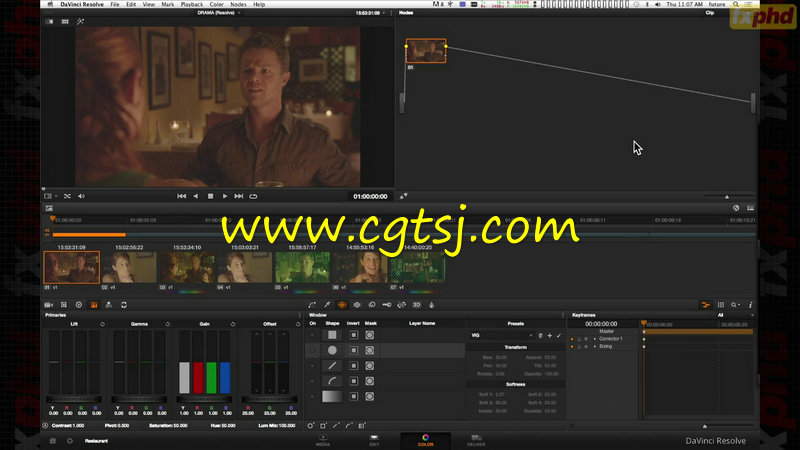Screen dimensions: 800x450
Task: Add a new curve window
Action: tap(349, 425)
